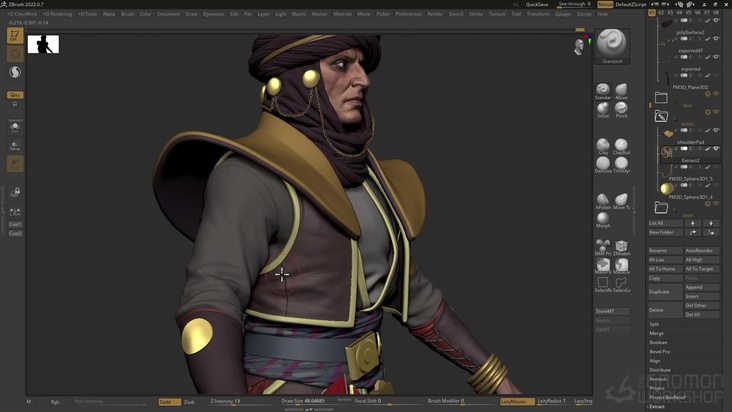Collapse the Jacket subtool folder

(x=661, y=116)
